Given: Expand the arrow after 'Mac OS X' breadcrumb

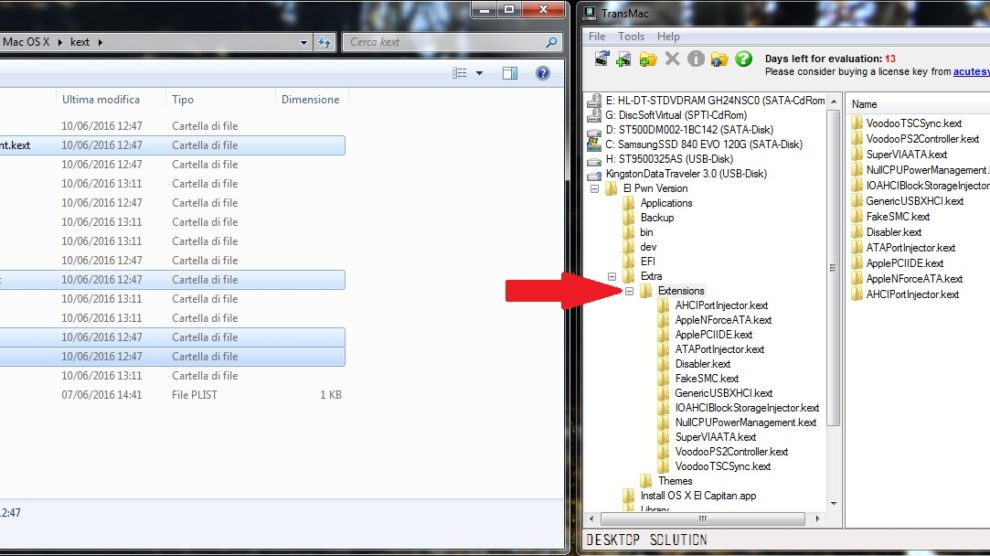Looking at the screenshot, I should point(60,42).
